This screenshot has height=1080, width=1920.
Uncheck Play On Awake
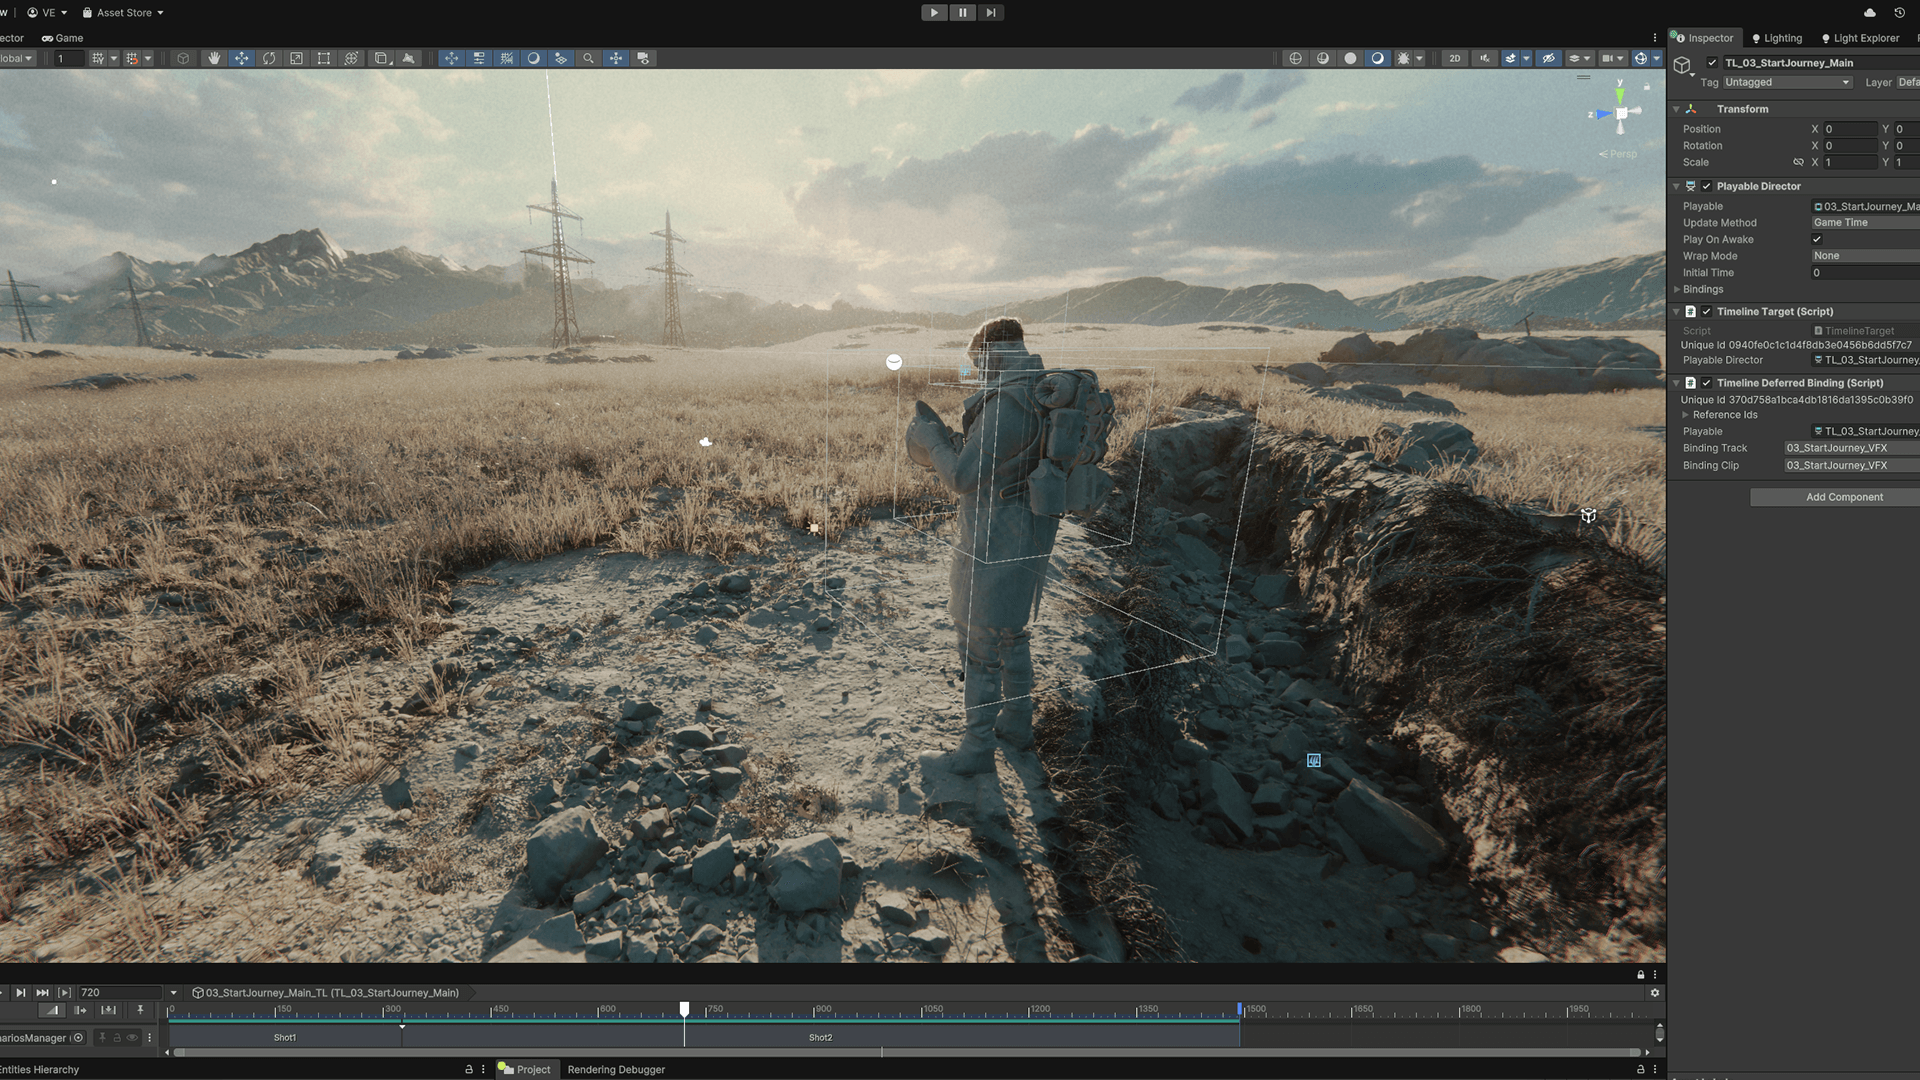click(1817, 239)
